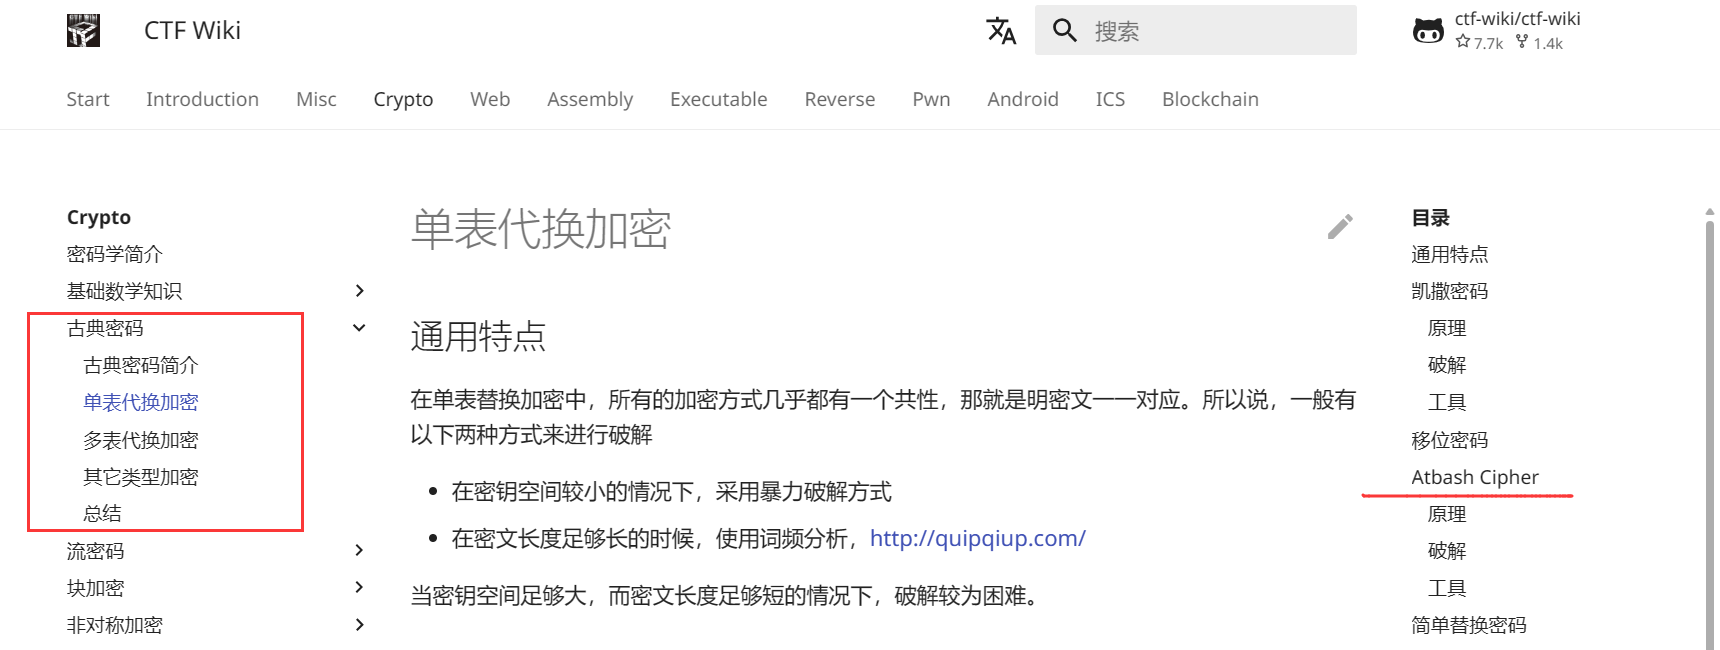Screen dimensions: 1720x650
Task: Click the 目录 contents heading
Action: pos(1430,217)
